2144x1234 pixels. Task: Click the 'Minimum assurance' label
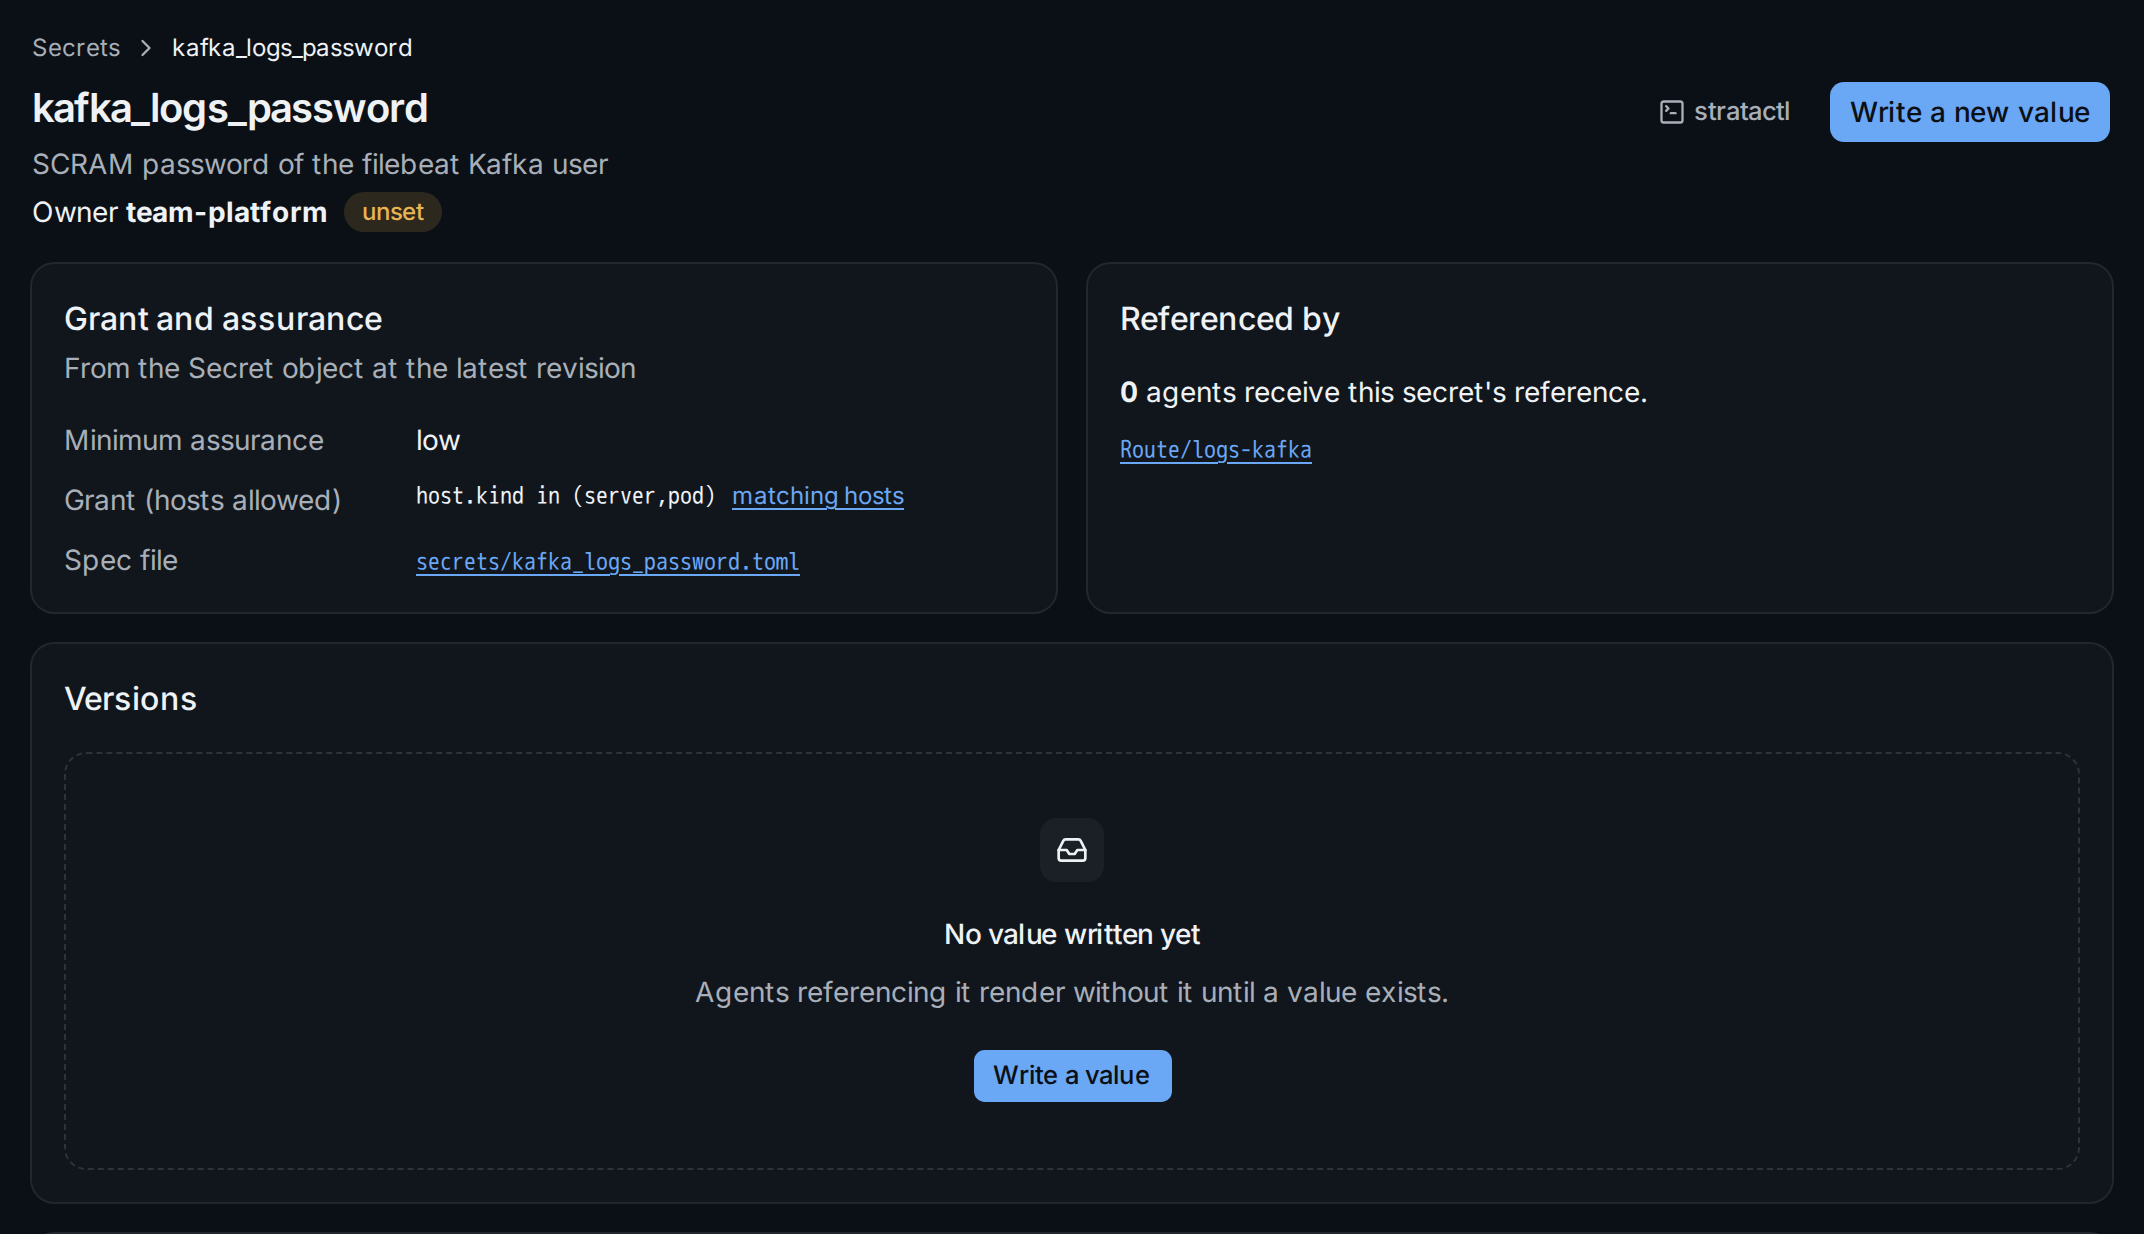pos(194,440)
